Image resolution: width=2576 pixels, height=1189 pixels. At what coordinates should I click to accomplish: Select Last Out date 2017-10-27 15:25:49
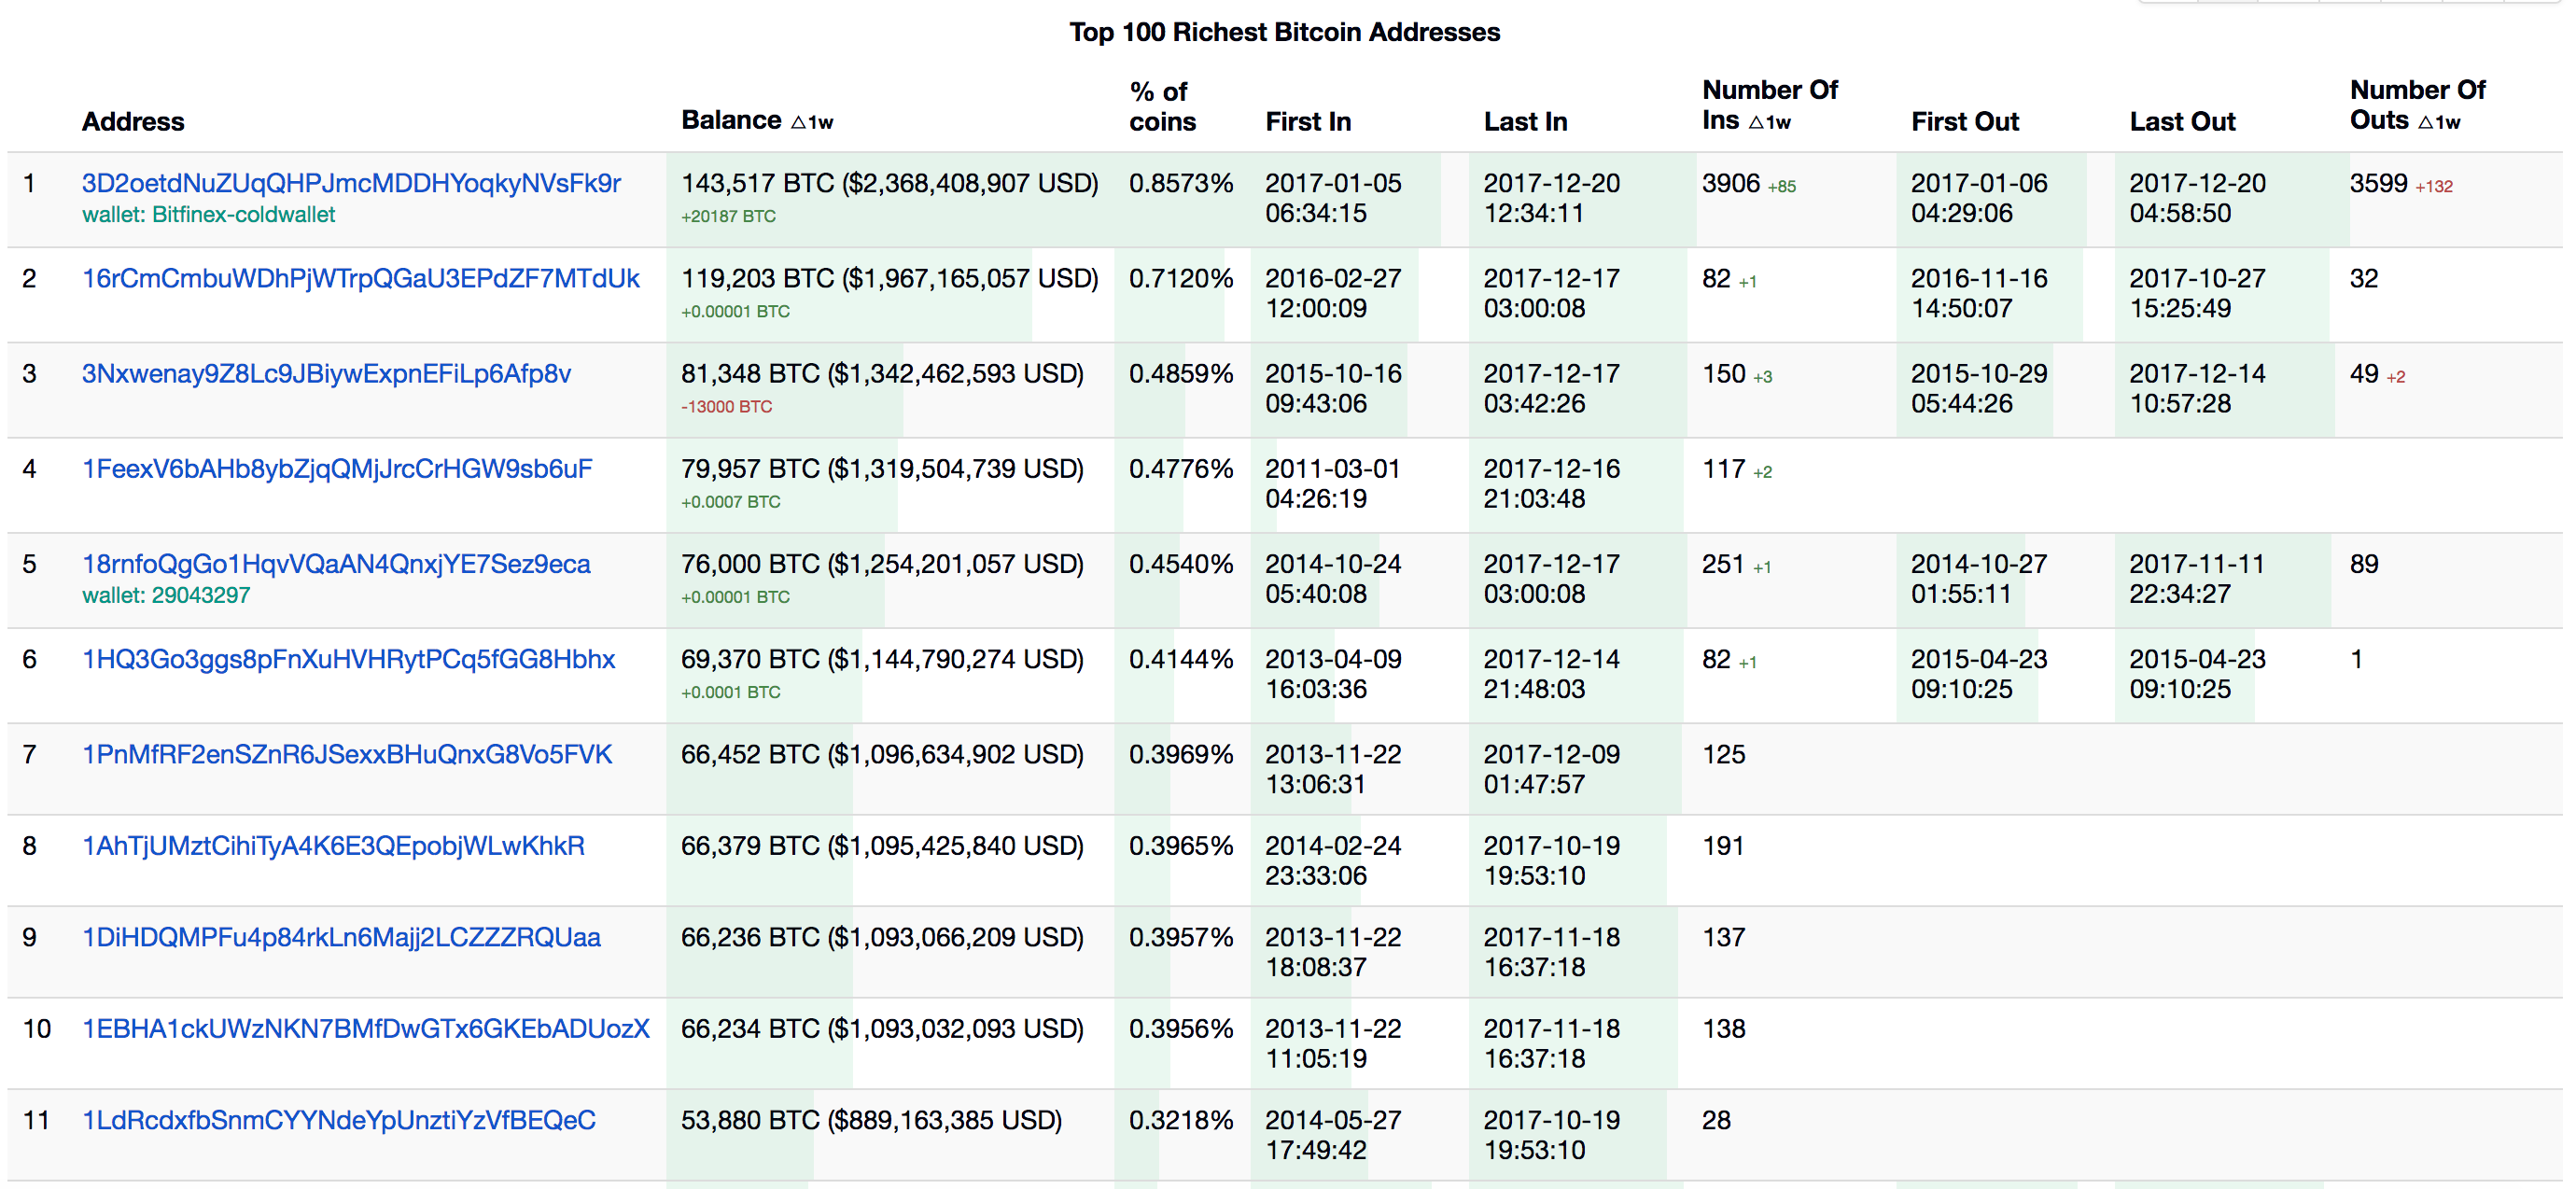tap(2197, 293)
